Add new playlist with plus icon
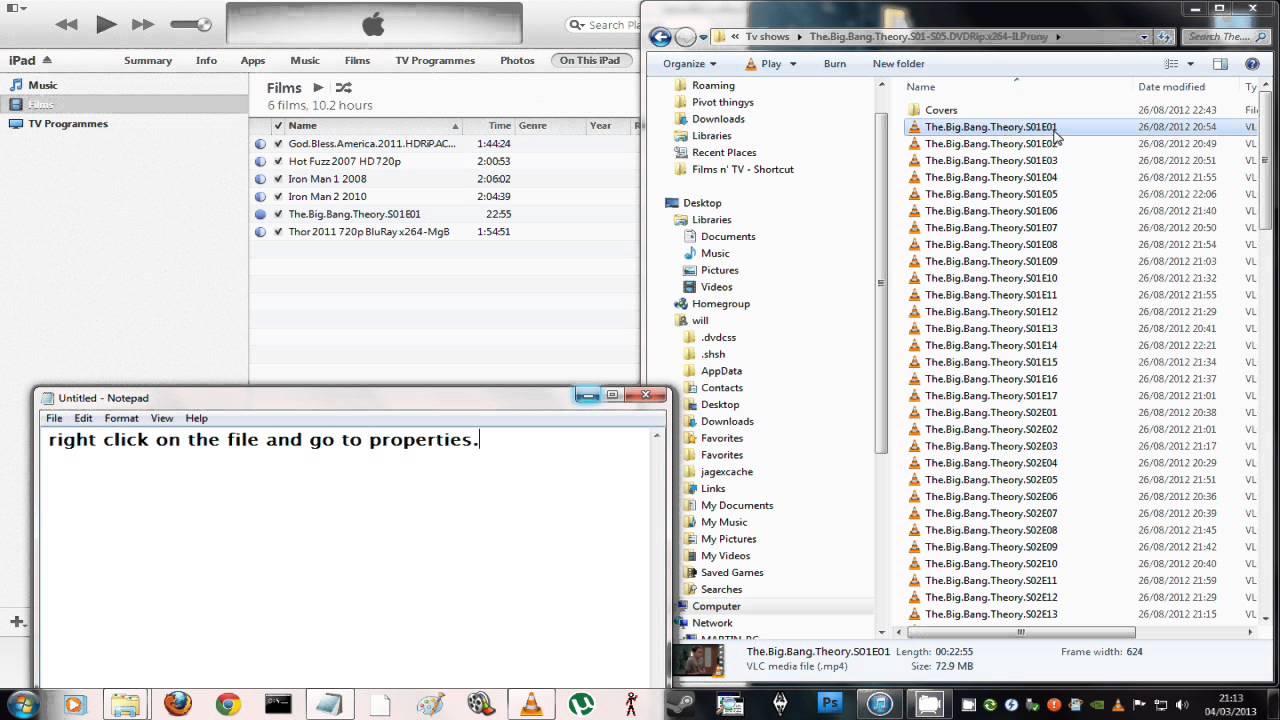The height and width of the screenshot is (720, 1280). coord(16,621)
